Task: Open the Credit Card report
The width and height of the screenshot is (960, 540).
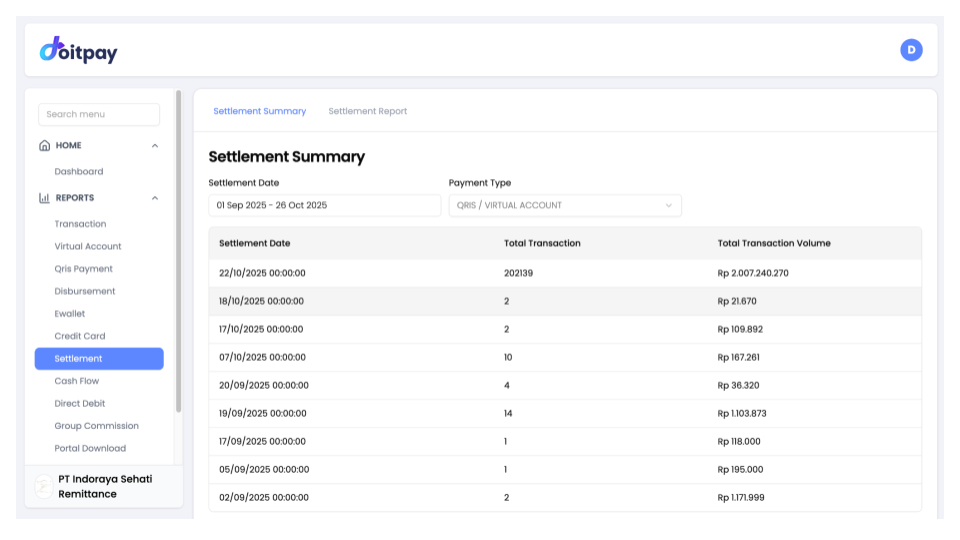Action: click(x=80, y=336)
